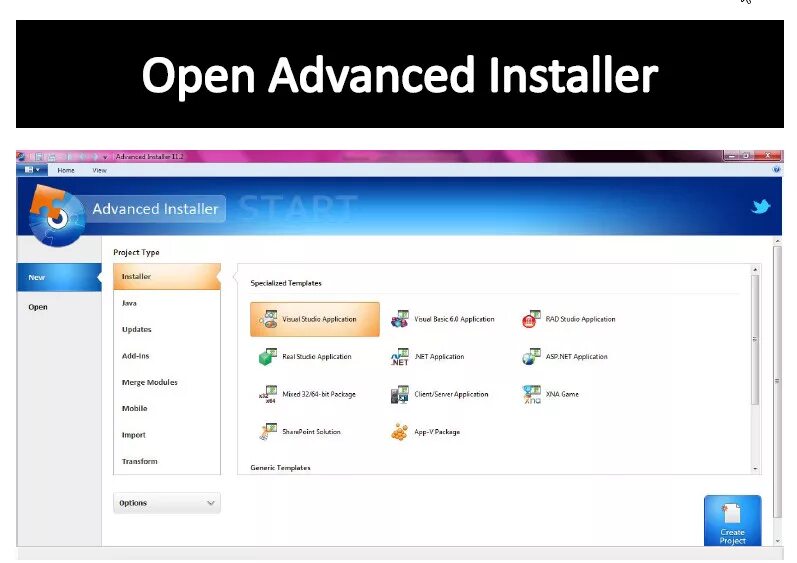This screenshot has height=563, width=797.
Task: Click the Specialized Templates heading
Action: (x=286, y=283)
